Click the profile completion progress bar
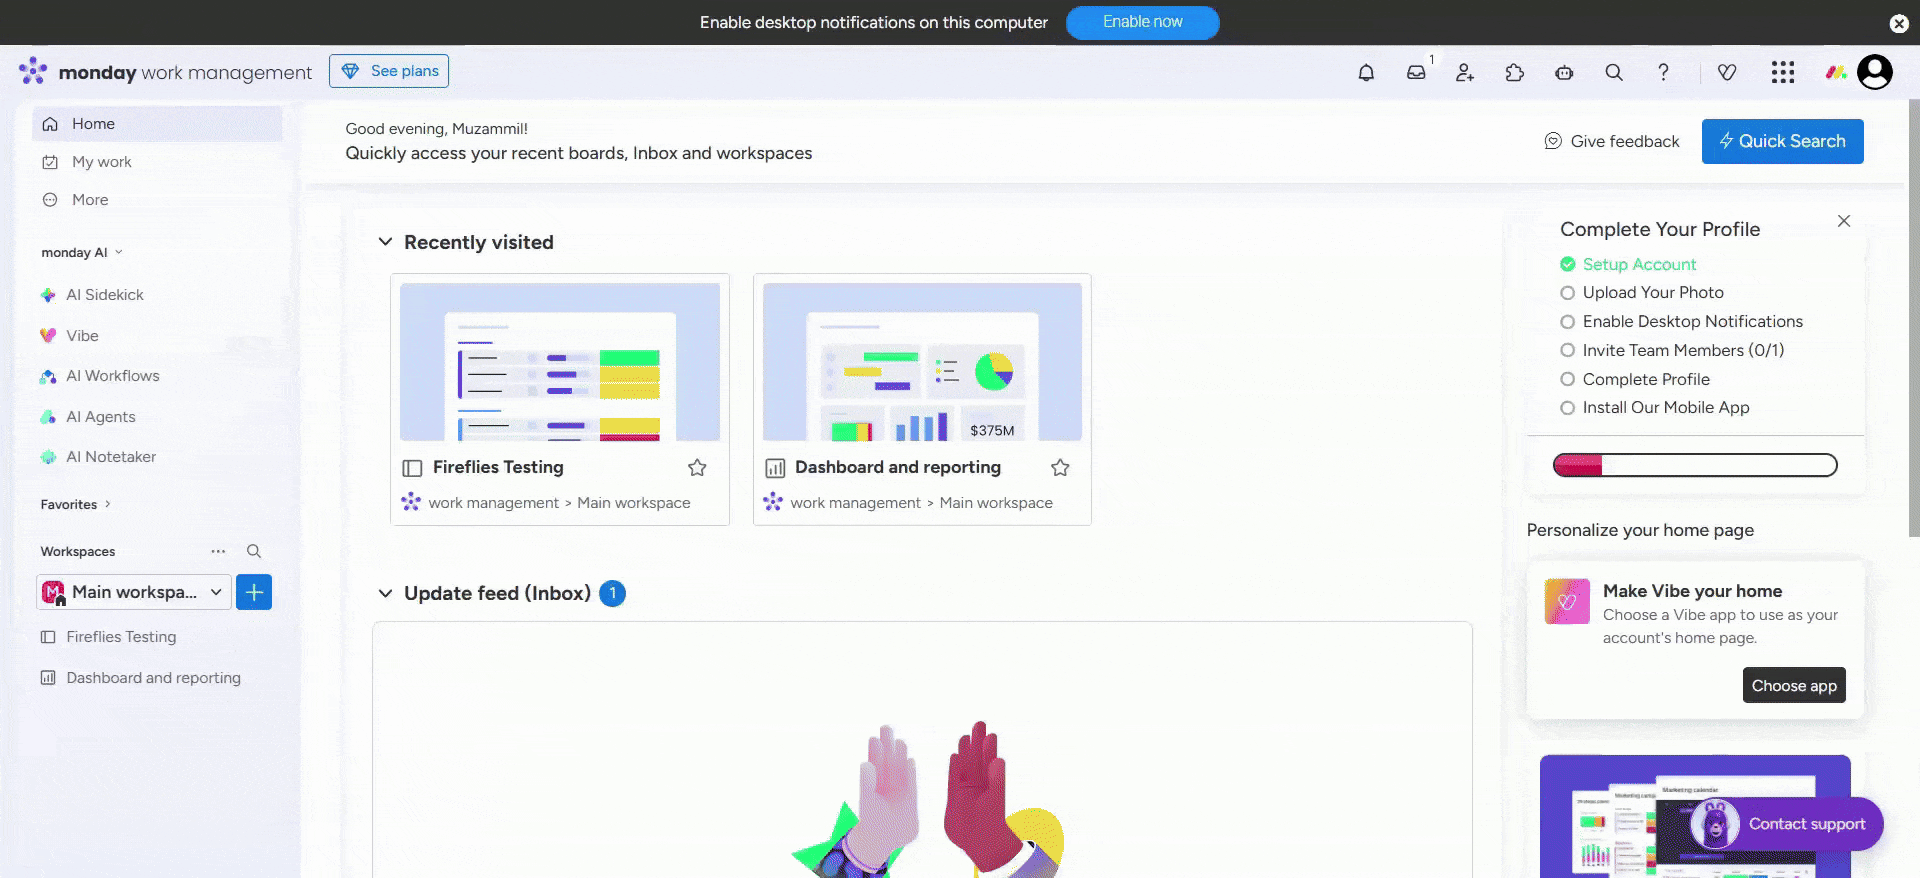The image size is (1920, 878). 1695,465
